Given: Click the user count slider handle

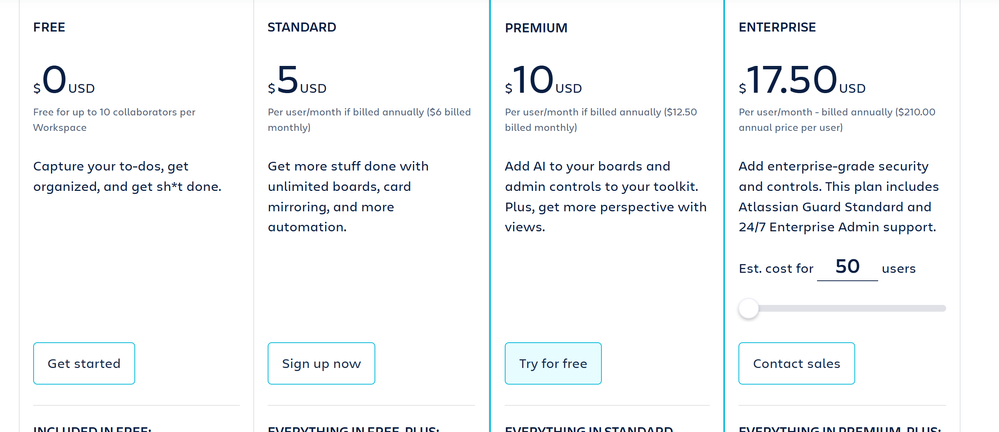Looking at the screenshot, I should click(749, 308).
